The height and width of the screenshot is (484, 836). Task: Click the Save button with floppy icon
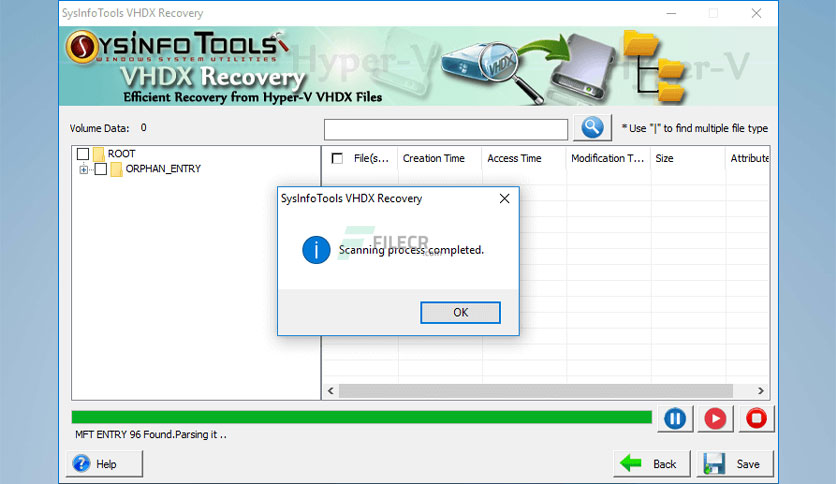(x=735, y=464)
